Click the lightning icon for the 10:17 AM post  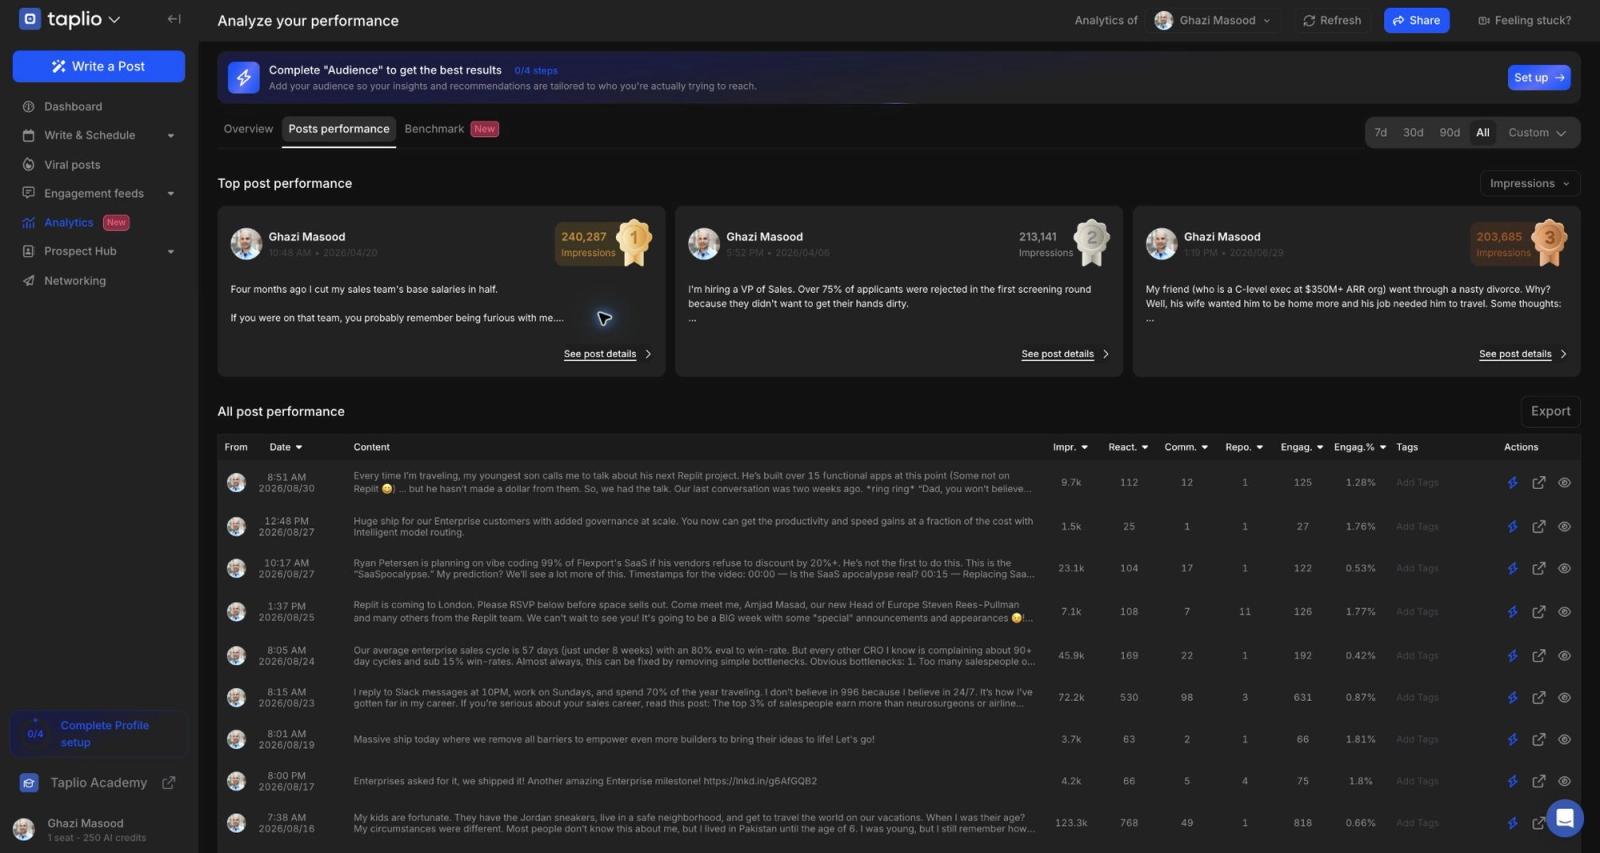(1512, 569)
